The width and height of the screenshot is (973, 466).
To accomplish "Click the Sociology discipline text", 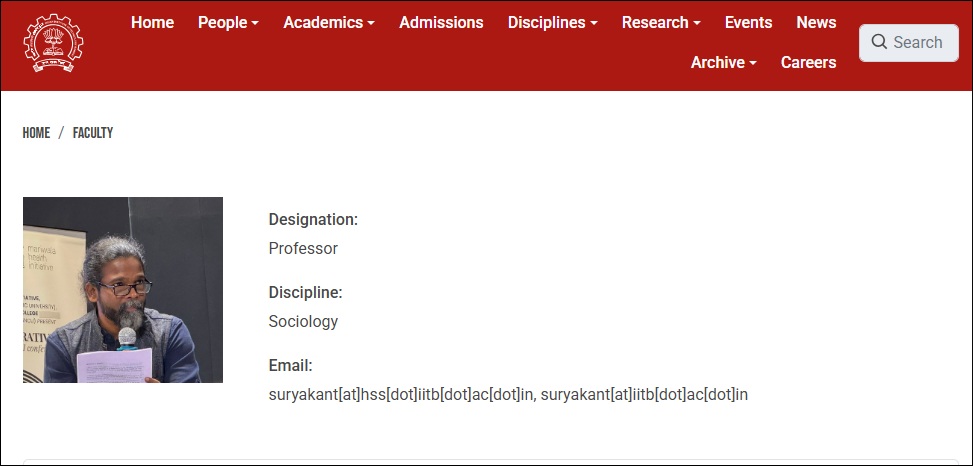I will (303, 321).
